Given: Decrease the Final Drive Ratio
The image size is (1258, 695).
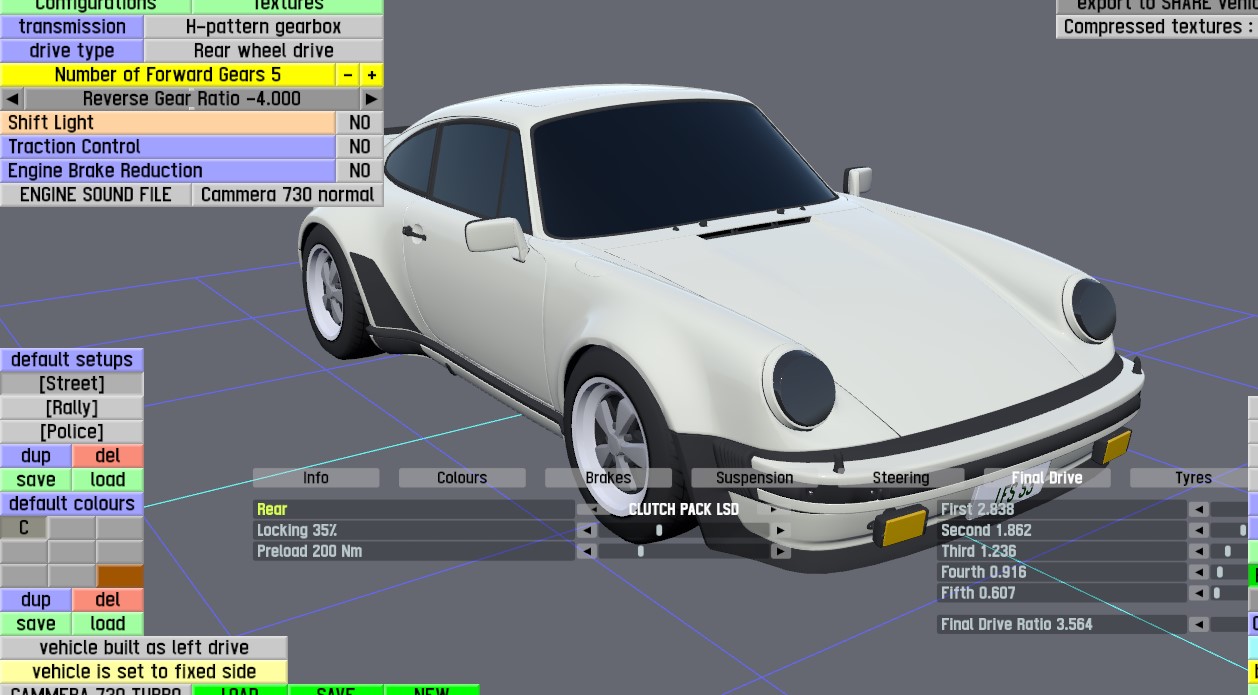Looking at the screenshot, I should (1198, 624).
